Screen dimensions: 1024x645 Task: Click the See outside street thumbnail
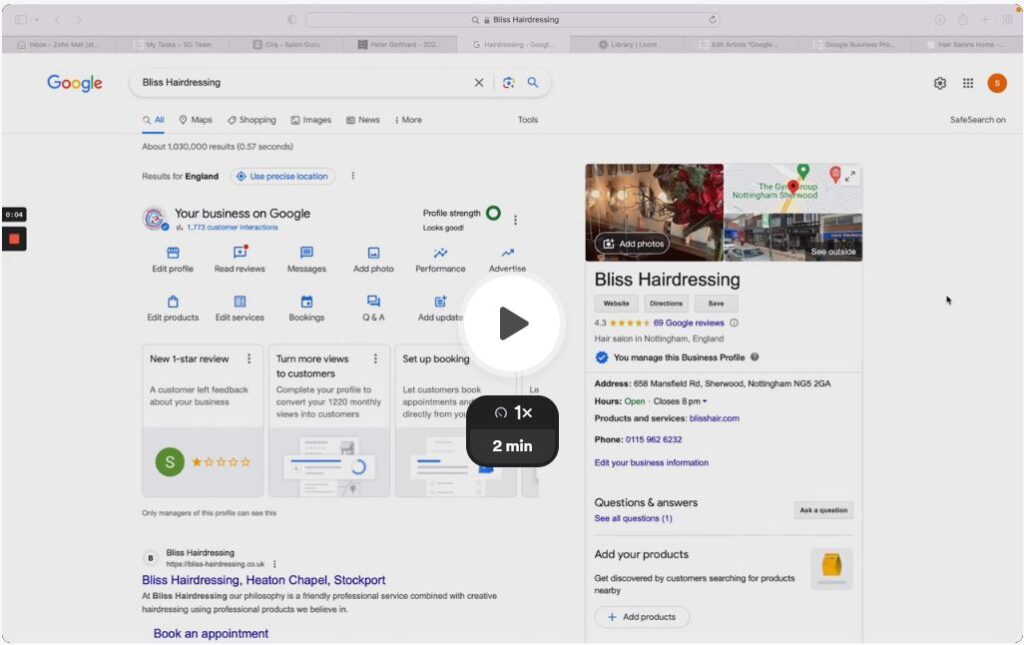pyautogui.click(x=793, y=238)
